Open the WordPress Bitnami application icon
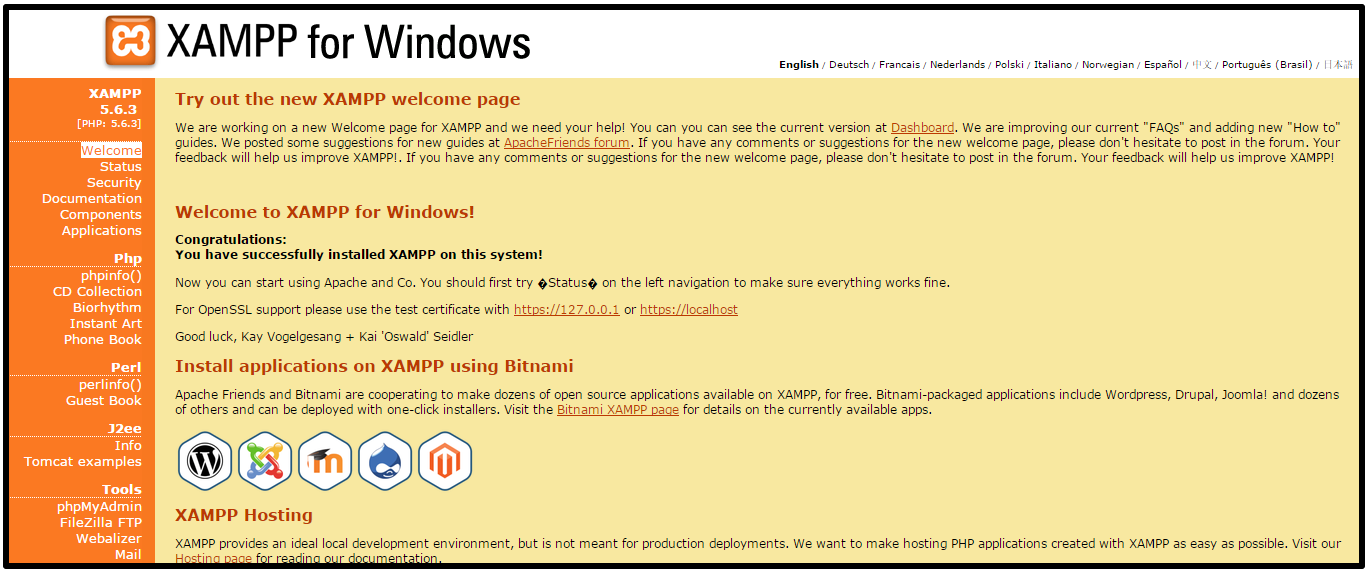 (205, 461)
